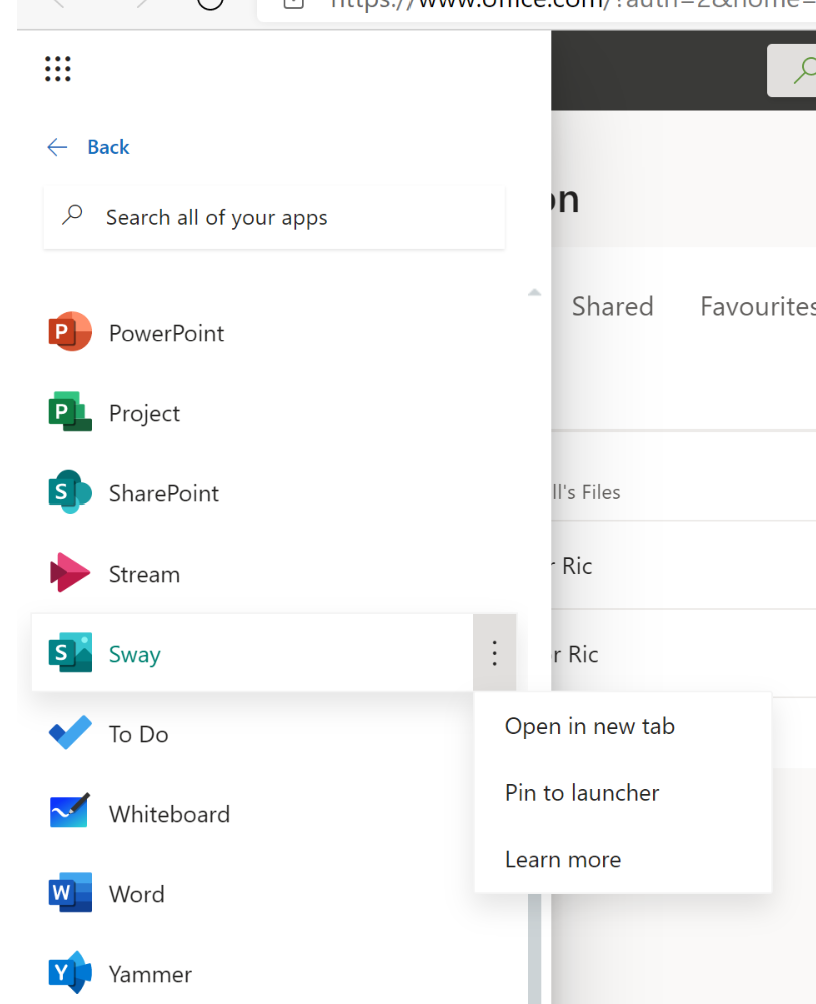
Task: Launch SharePoint from its icon
Action: 70,493
